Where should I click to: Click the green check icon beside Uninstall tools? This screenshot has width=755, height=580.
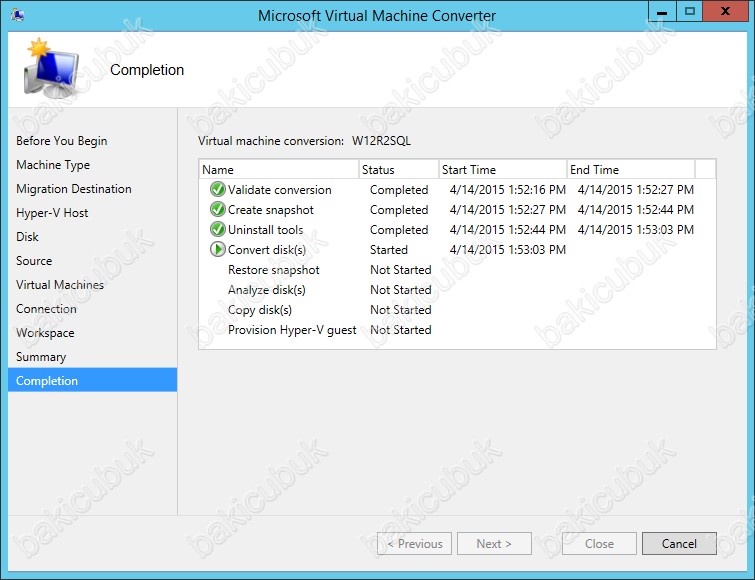[218, 229]
